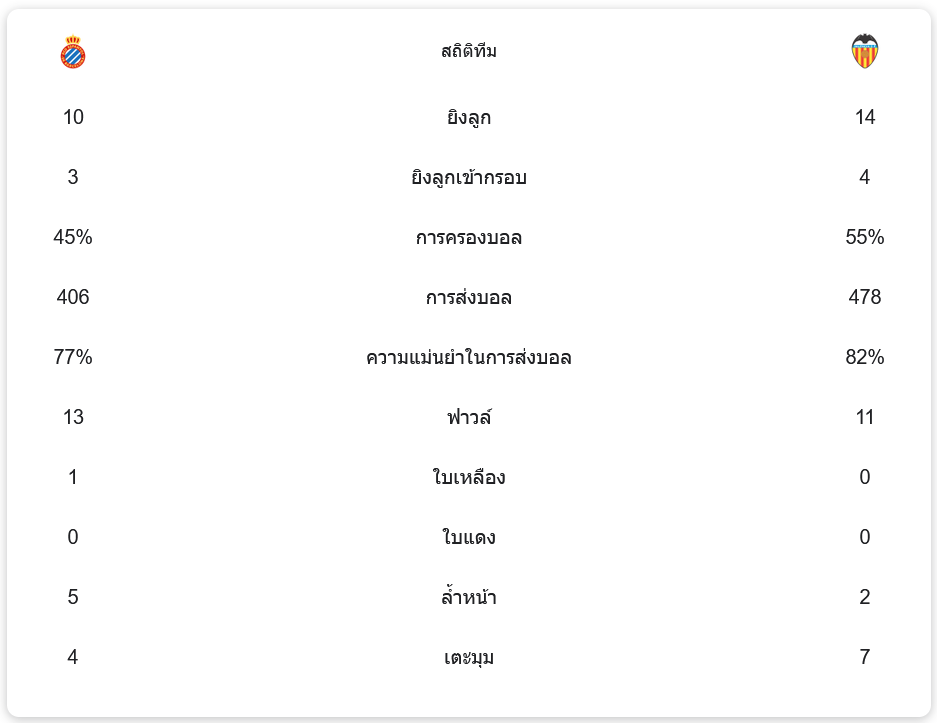Select the เตะมุม row label
The width and height of the screenshot is (937, 723).
tap(468, 658)
